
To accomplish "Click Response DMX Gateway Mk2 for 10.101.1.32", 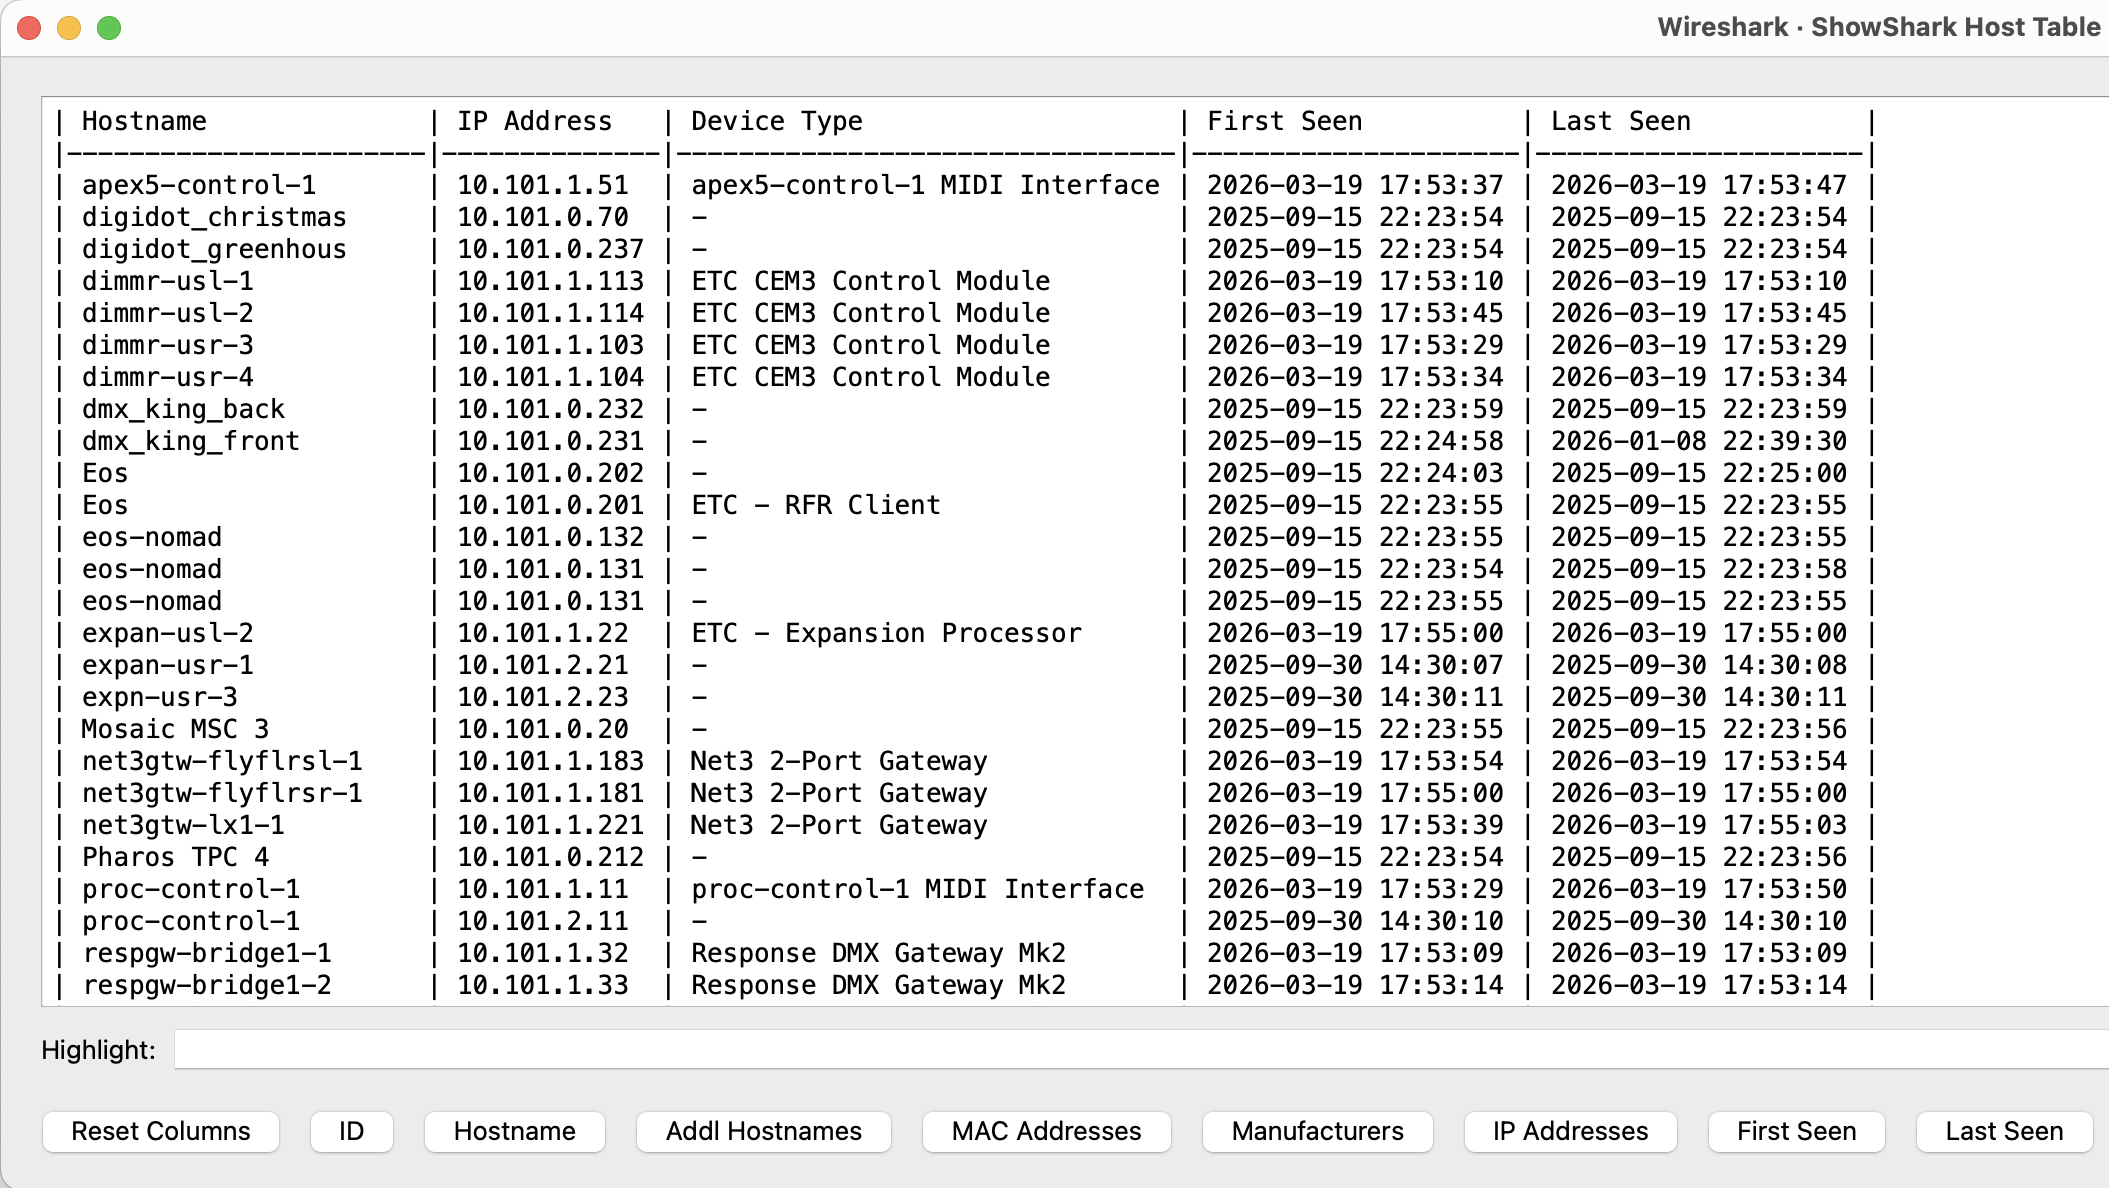I will pos(878,953).
